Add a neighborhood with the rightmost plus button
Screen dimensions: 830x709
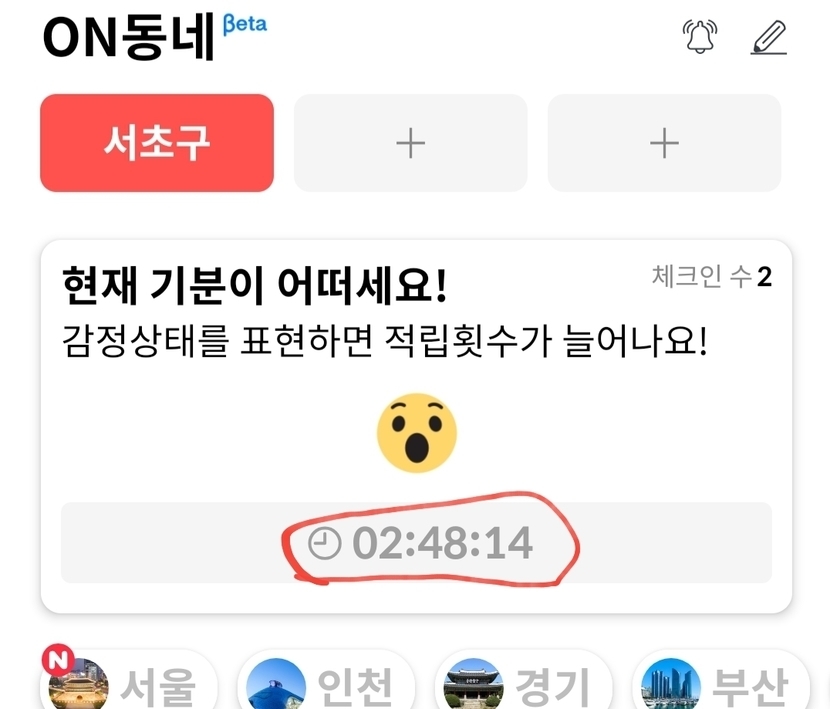tap(664, 143)
